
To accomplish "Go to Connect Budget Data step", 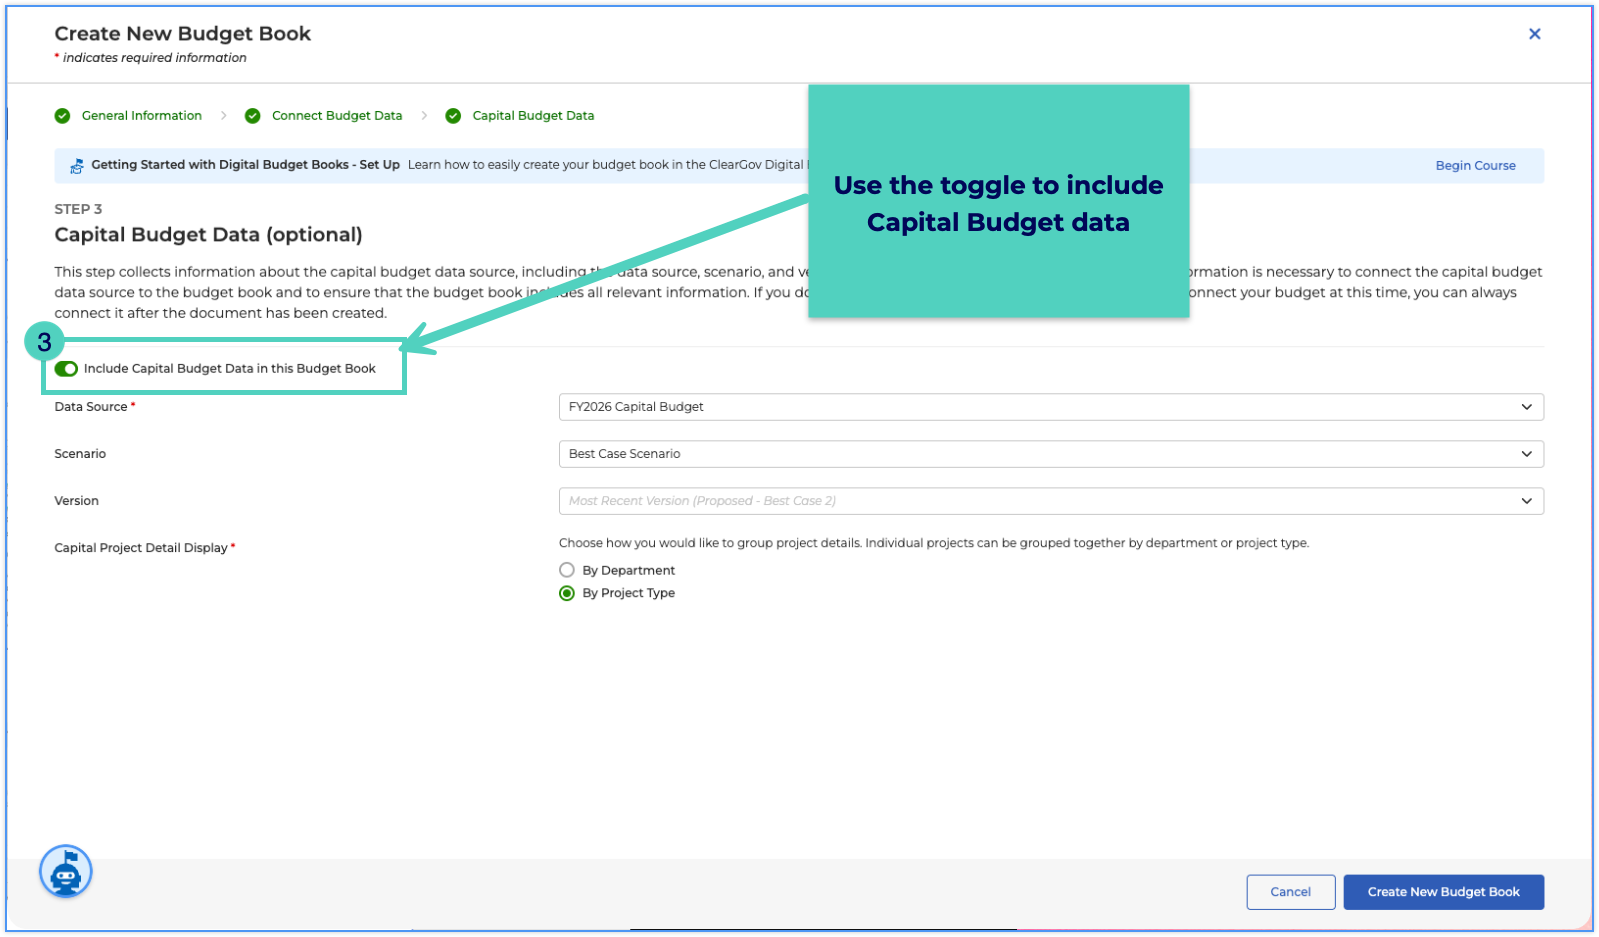I will point(337,116).
